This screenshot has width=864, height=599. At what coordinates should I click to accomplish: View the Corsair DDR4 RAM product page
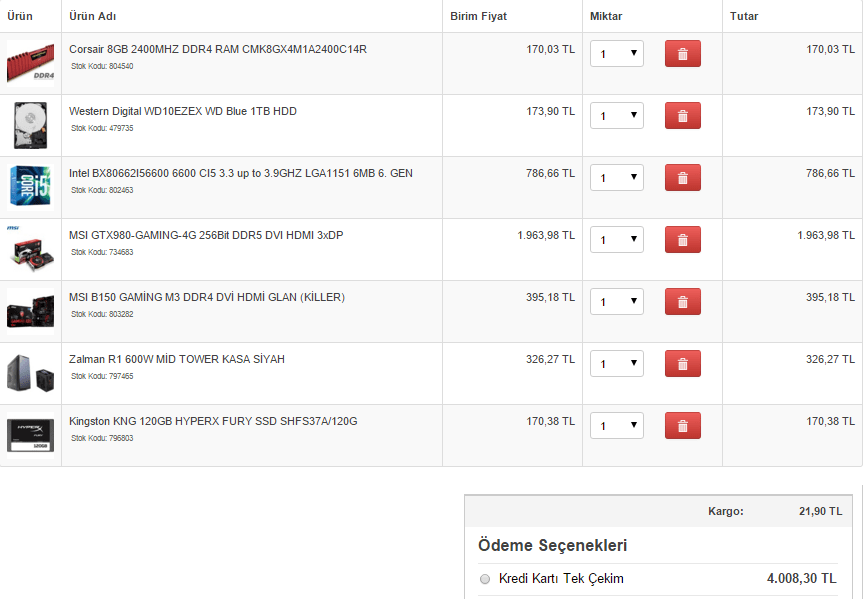[x=216, y=49]
